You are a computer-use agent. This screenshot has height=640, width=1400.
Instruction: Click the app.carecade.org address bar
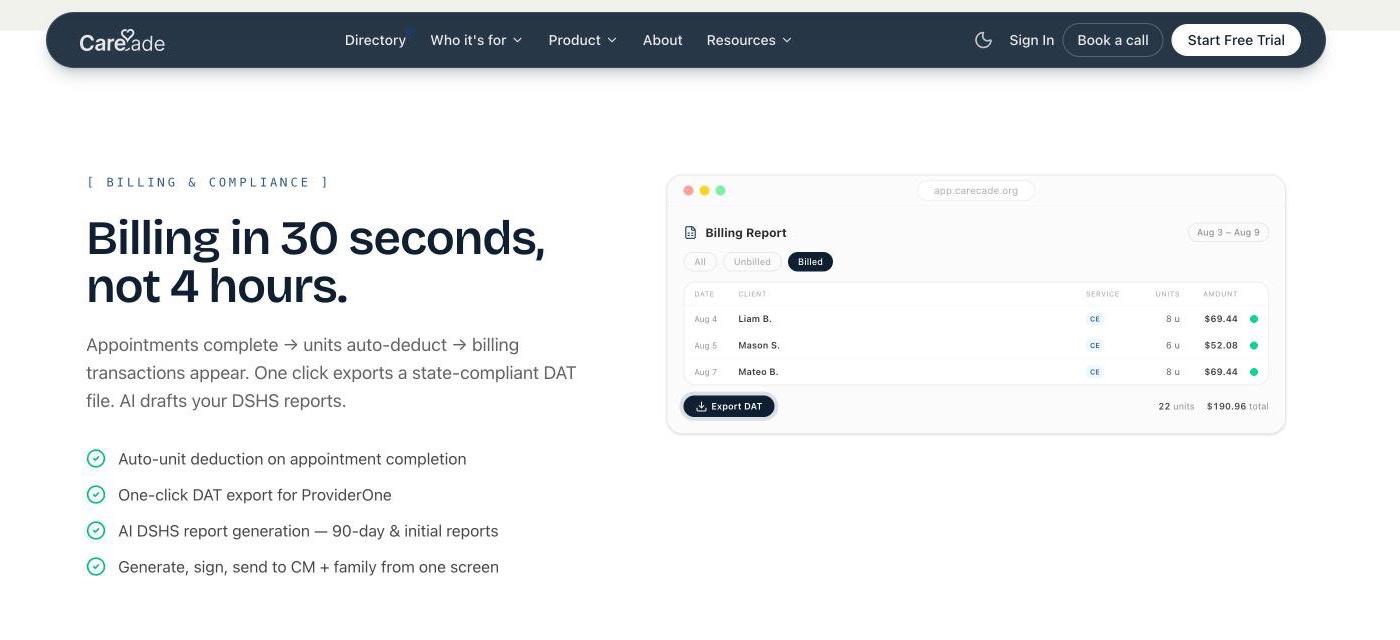tap(976, 190)
